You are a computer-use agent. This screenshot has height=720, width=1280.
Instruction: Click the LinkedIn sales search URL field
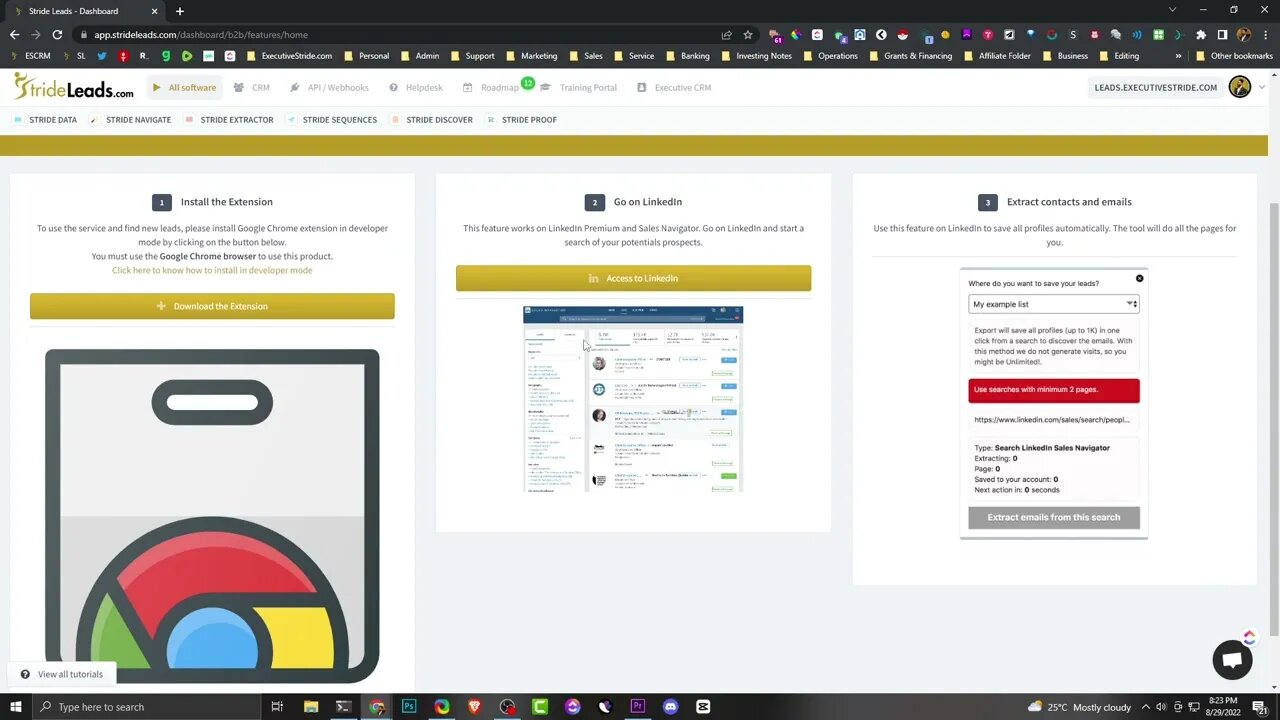(x=1053, y=420)
